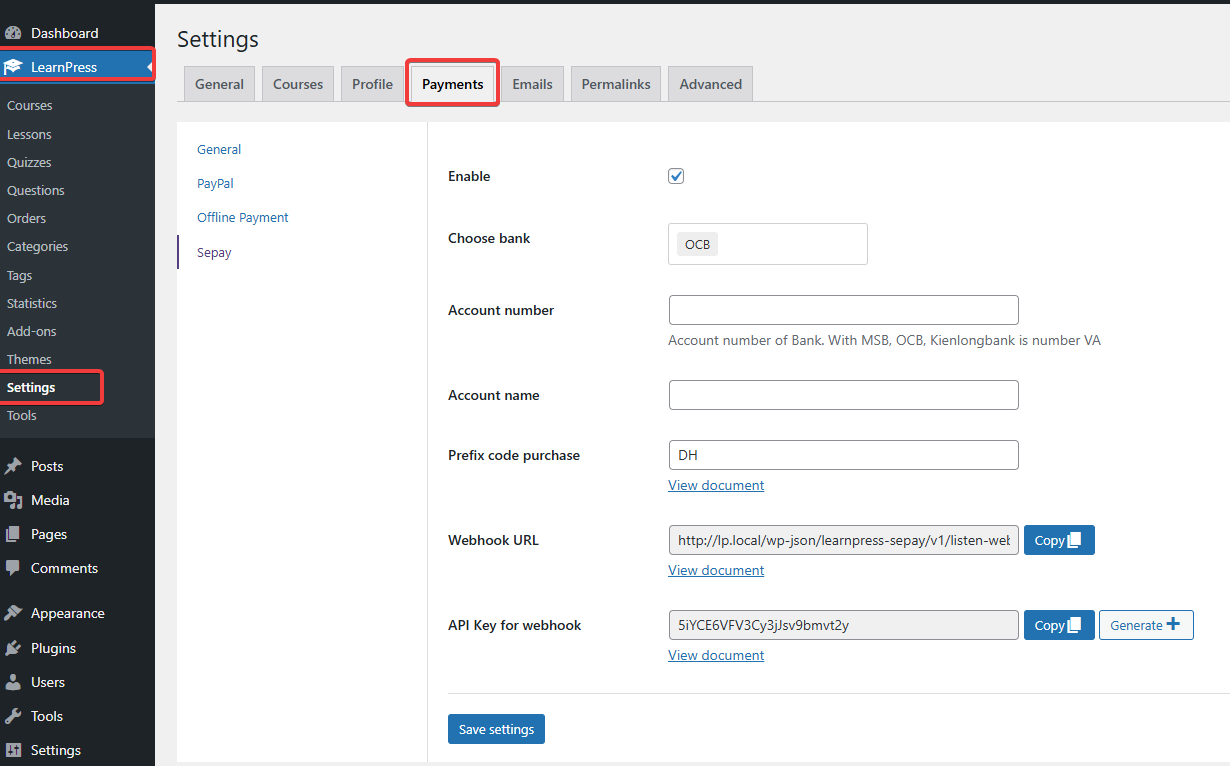
Task: Click the Dashboard gauge icon
Action: pyautogui.click(x=13, y=33)
